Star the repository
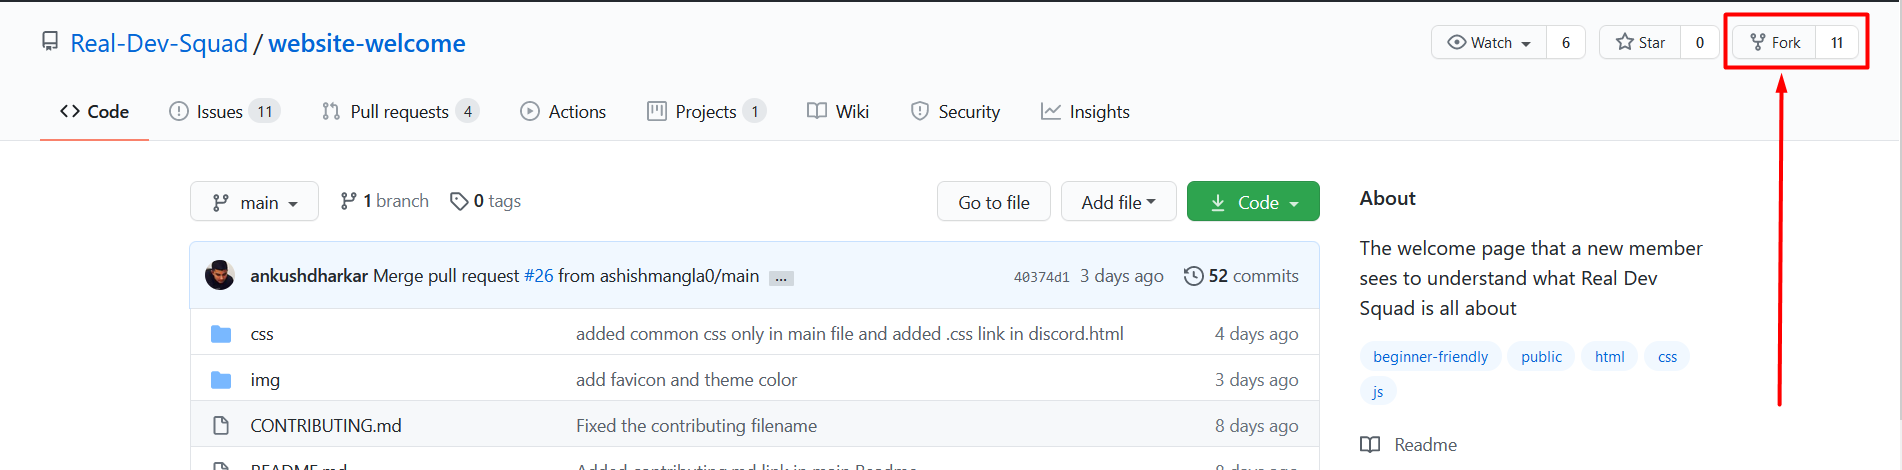Image resolution: width=1902 pixels, height=470 pixels. (x=1640, y=42)
